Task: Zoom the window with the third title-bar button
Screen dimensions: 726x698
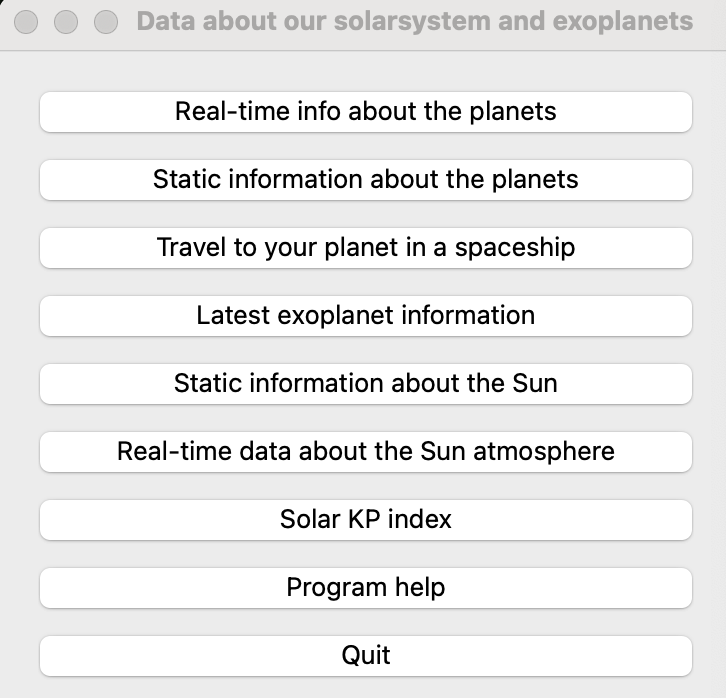Action: click(x=105, y=21)
